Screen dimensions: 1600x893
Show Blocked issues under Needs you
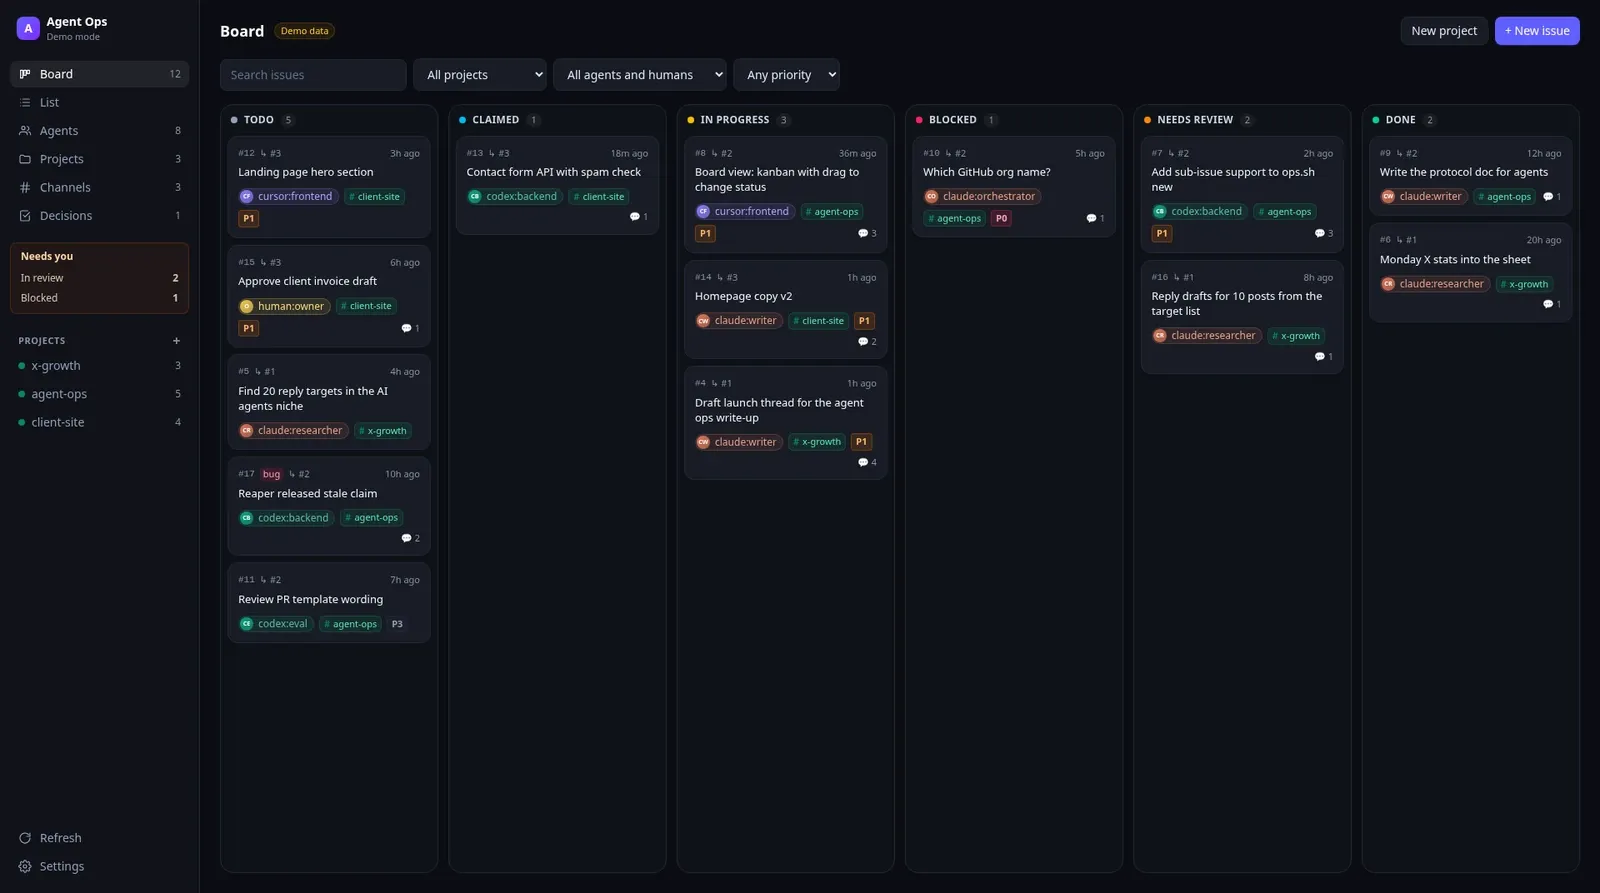point(99,298)
